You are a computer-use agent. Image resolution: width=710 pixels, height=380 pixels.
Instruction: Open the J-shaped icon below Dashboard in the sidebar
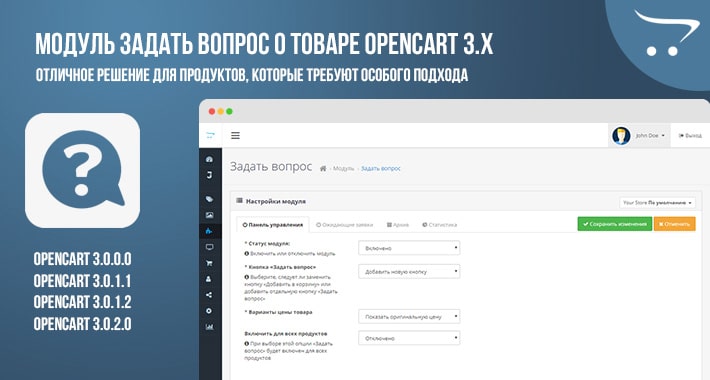pyautogui.click(x=209, y=175)
